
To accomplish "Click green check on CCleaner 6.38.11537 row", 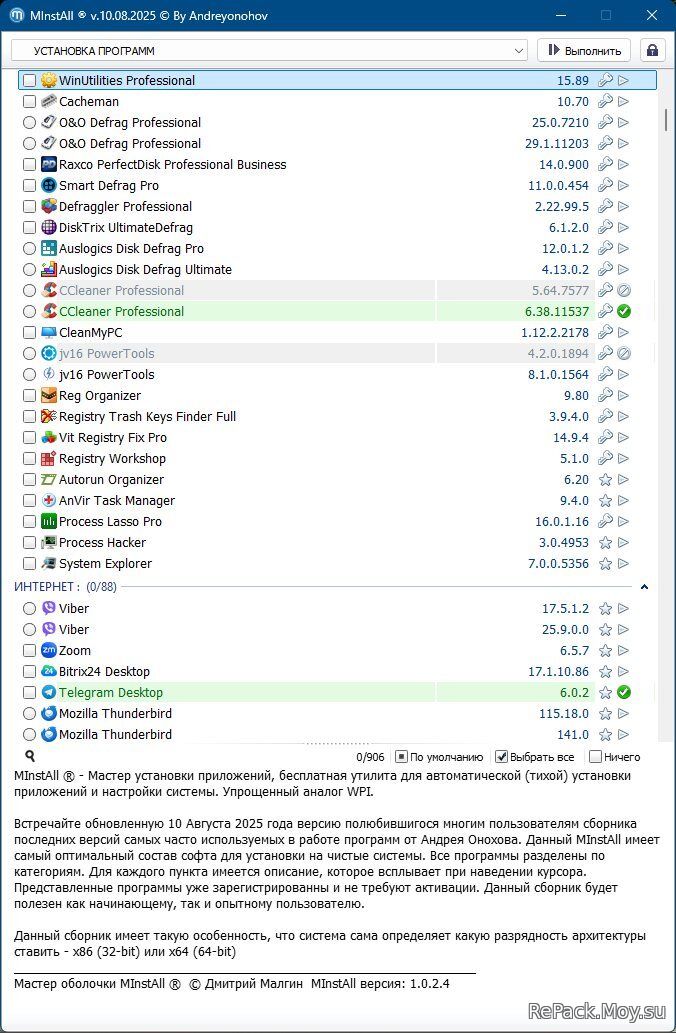I will pyautogui.click(x=624, y=312).
